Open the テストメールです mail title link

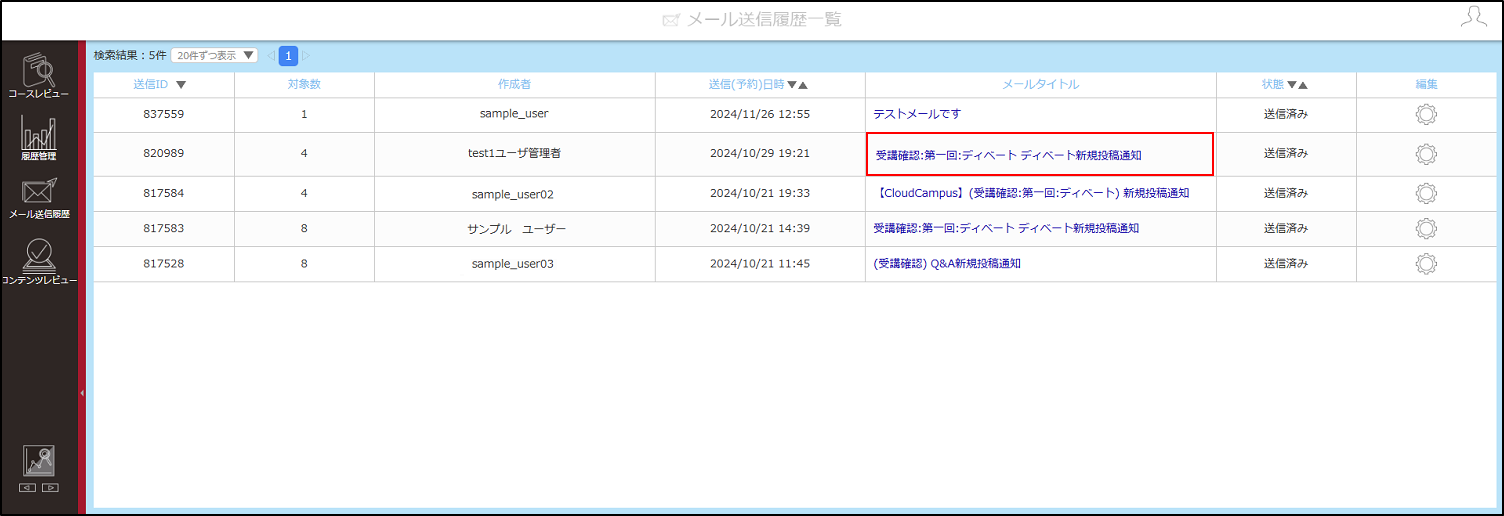pos(917,114)
